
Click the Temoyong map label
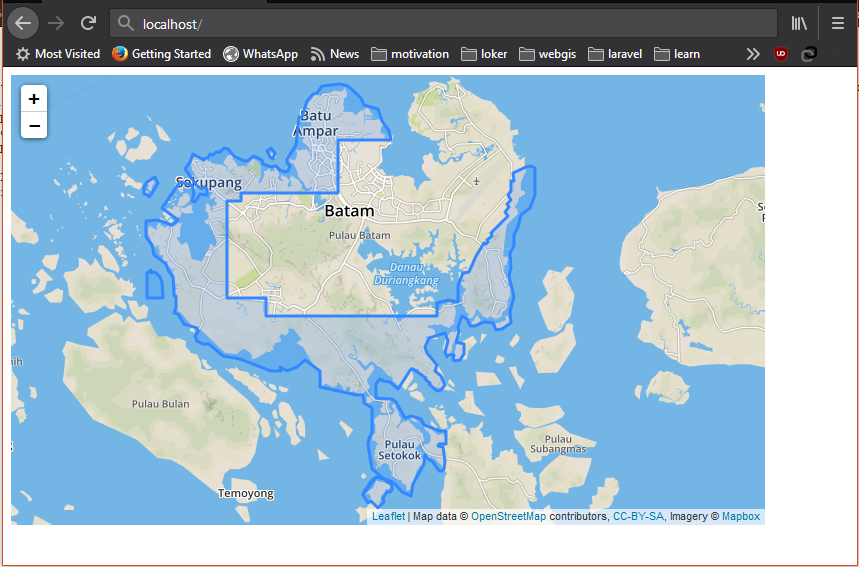point(245,494)
